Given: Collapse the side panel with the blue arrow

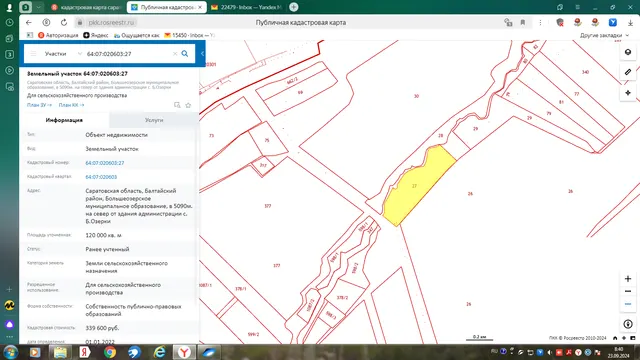Looking at the screenshot, I should click(x=202, y=53).
